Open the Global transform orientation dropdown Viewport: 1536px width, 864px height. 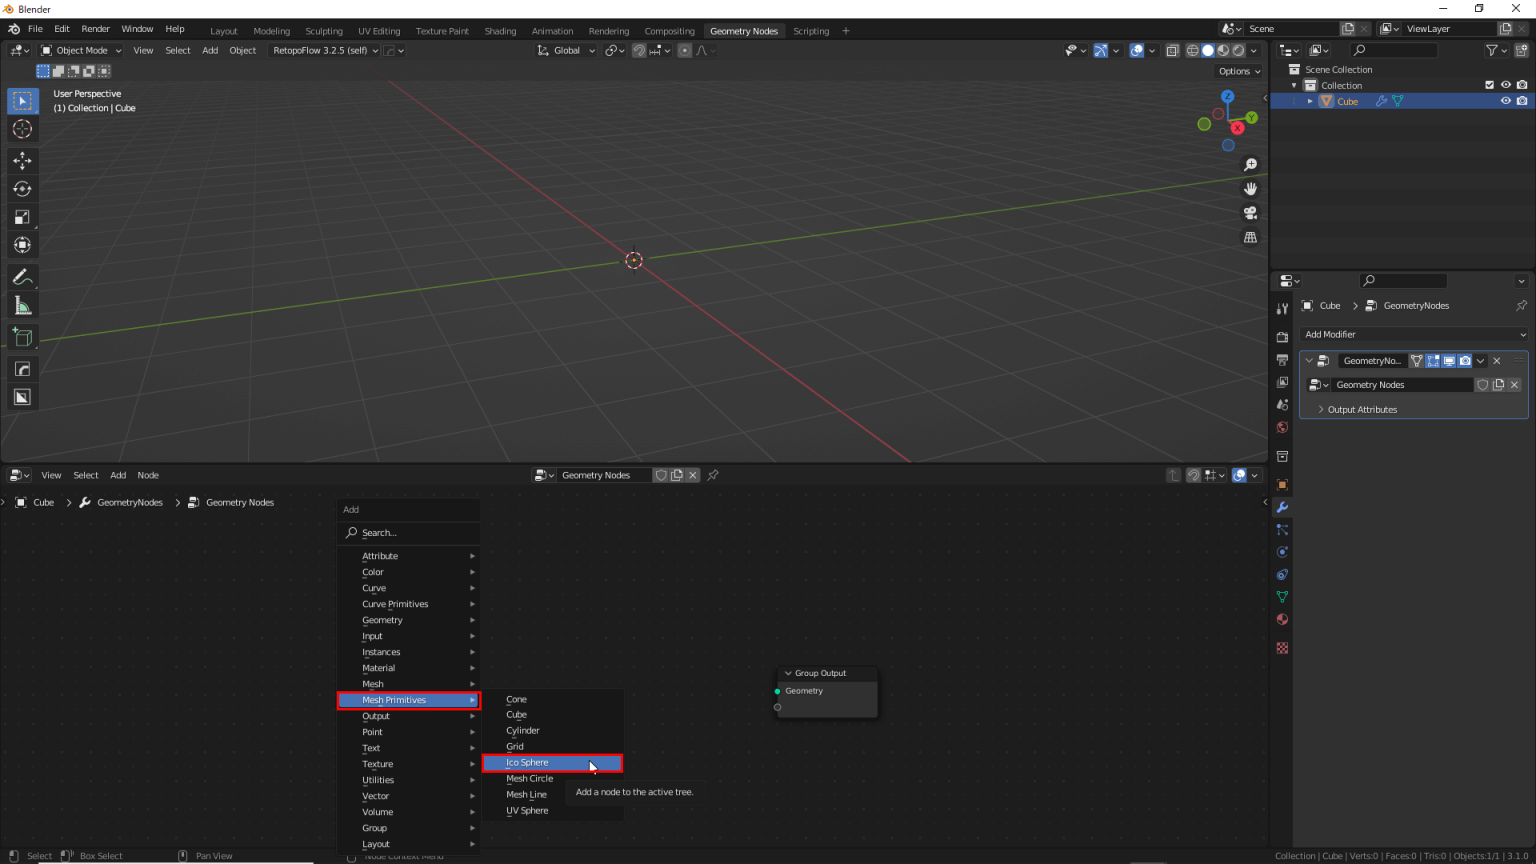click(566, 50)
